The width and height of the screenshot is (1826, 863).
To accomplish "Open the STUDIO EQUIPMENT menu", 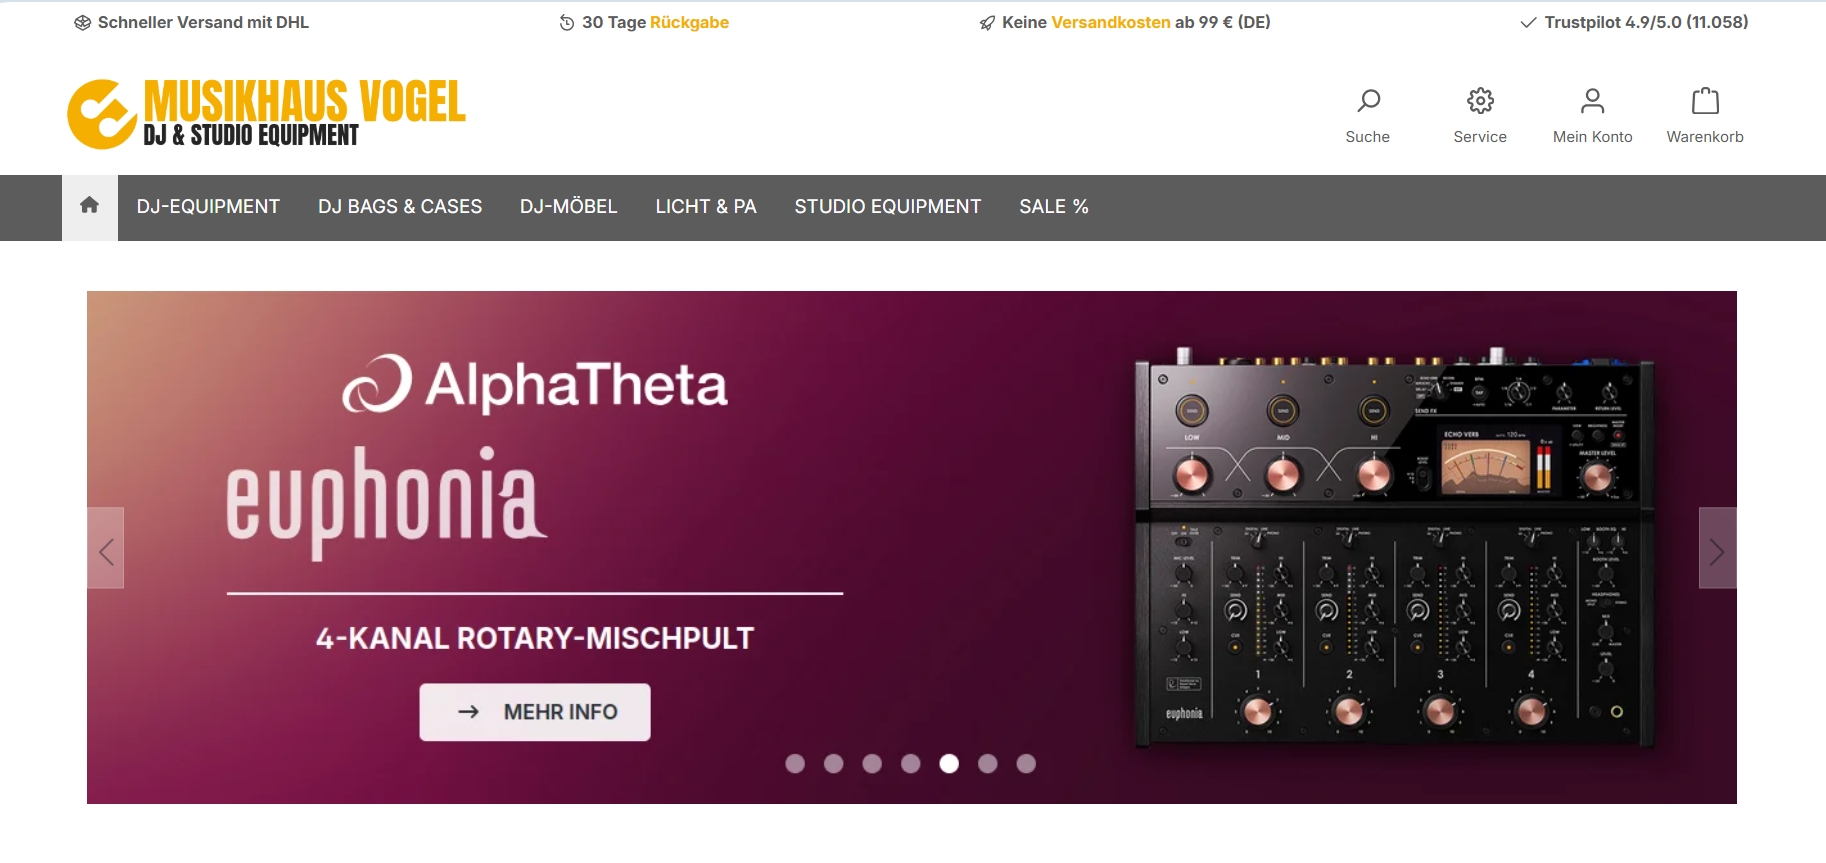I will click(888, 207).
